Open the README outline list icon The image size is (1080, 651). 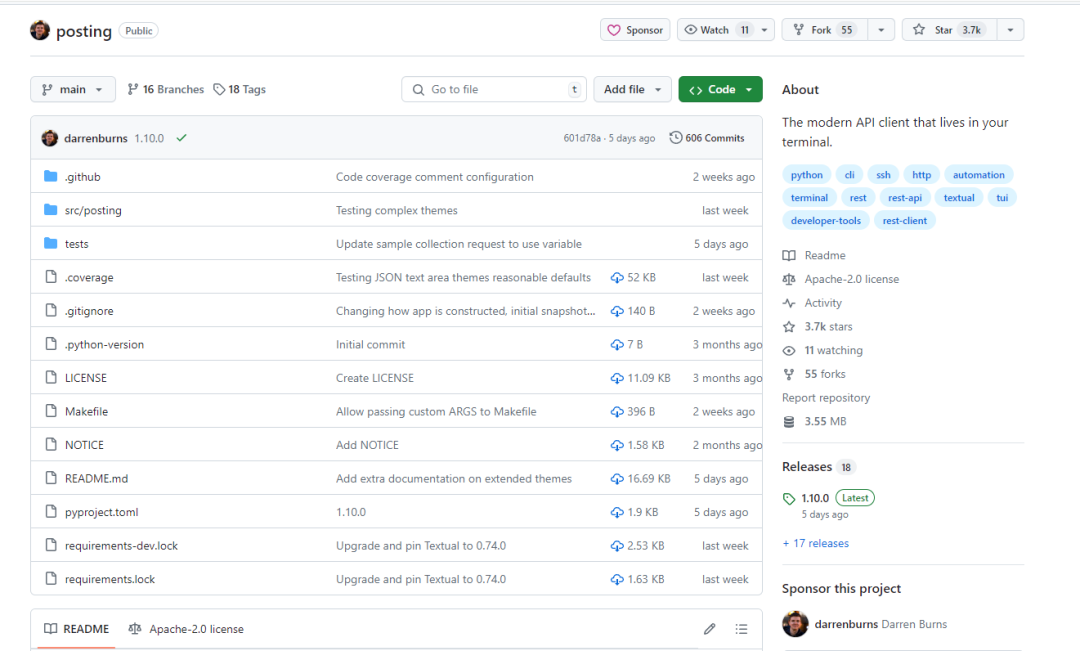pyautogui.click(x=741, y=629)
